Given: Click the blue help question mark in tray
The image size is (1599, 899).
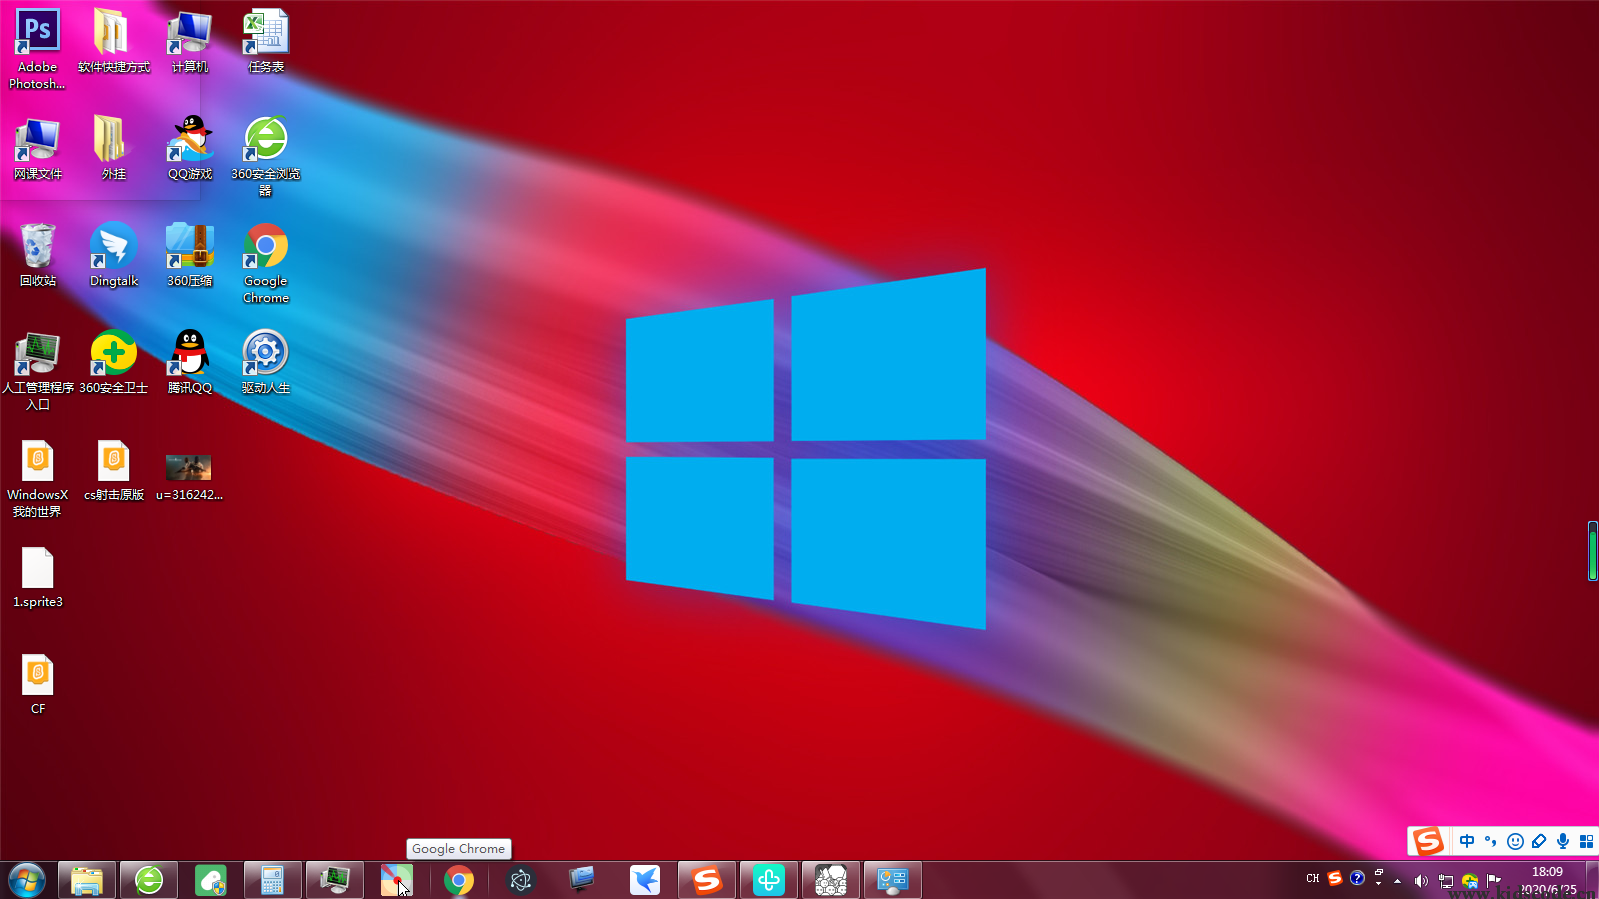Looking at the screenshot, I should pyautogui.click(x=1357, y=878).
